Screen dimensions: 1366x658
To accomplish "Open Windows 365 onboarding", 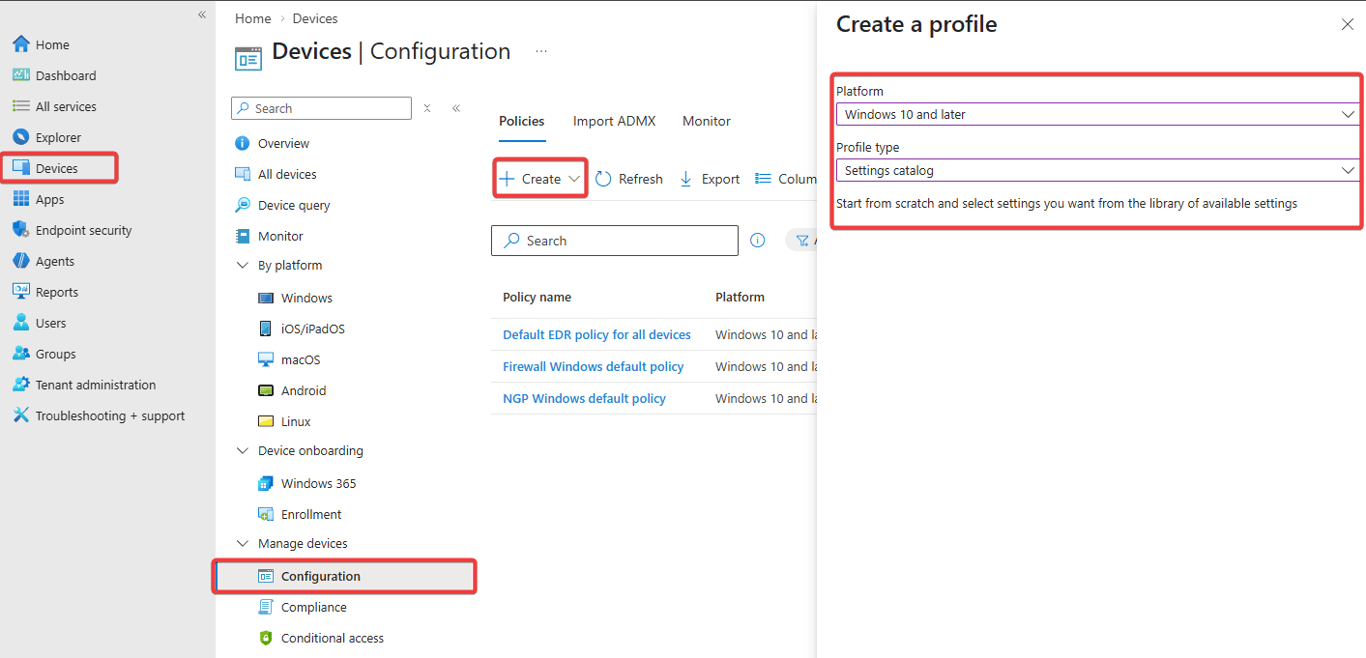I will (318, 483).
